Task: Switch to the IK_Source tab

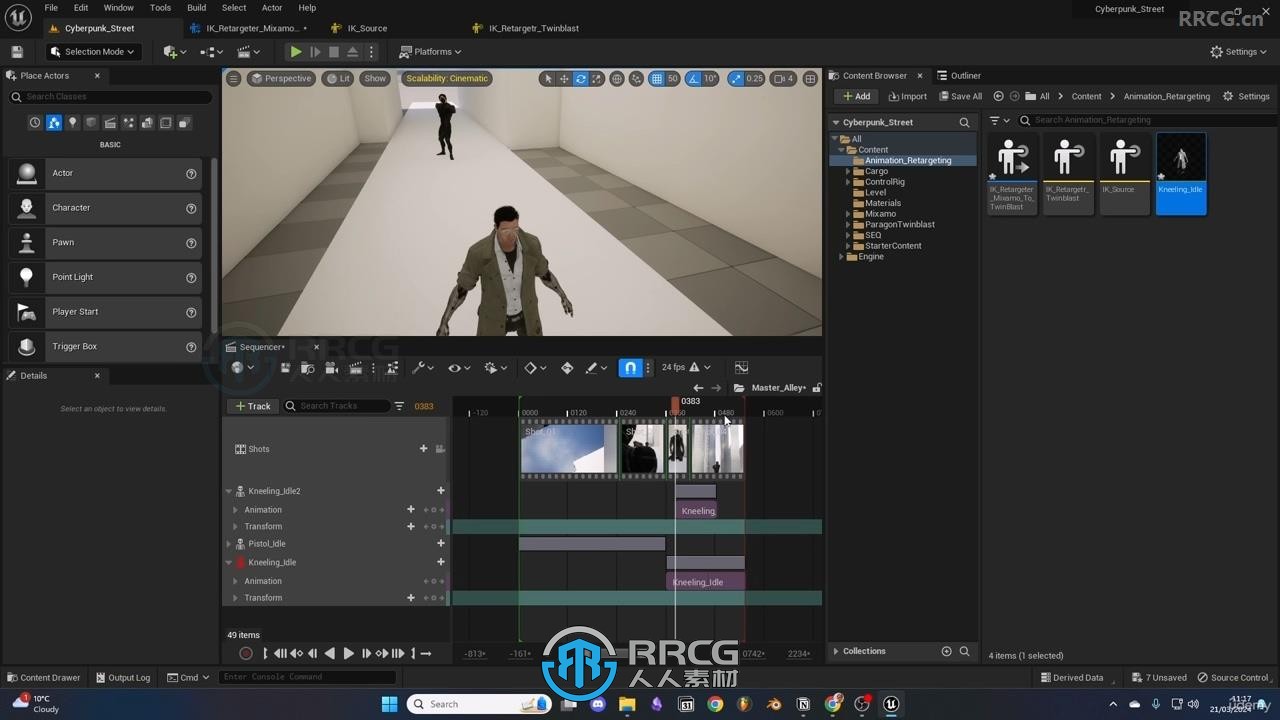Action: (366, 28)
